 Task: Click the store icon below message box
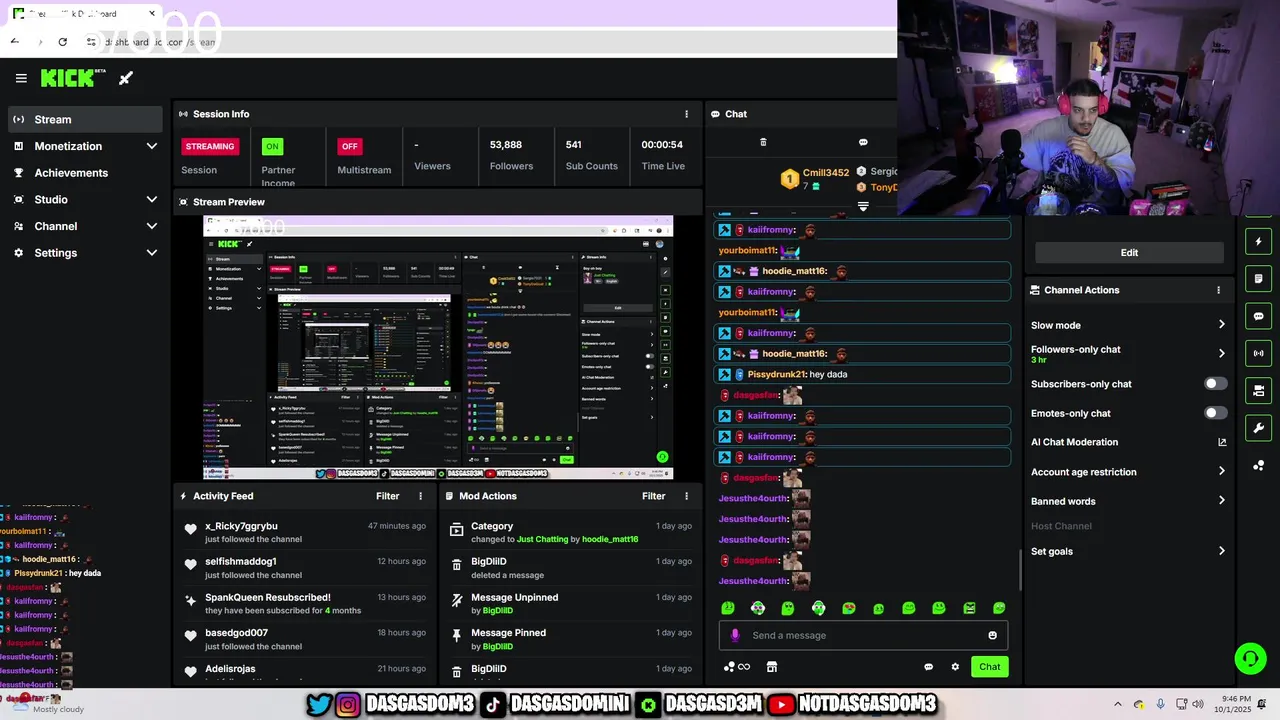pyautogui.click(x=772, y=667)
